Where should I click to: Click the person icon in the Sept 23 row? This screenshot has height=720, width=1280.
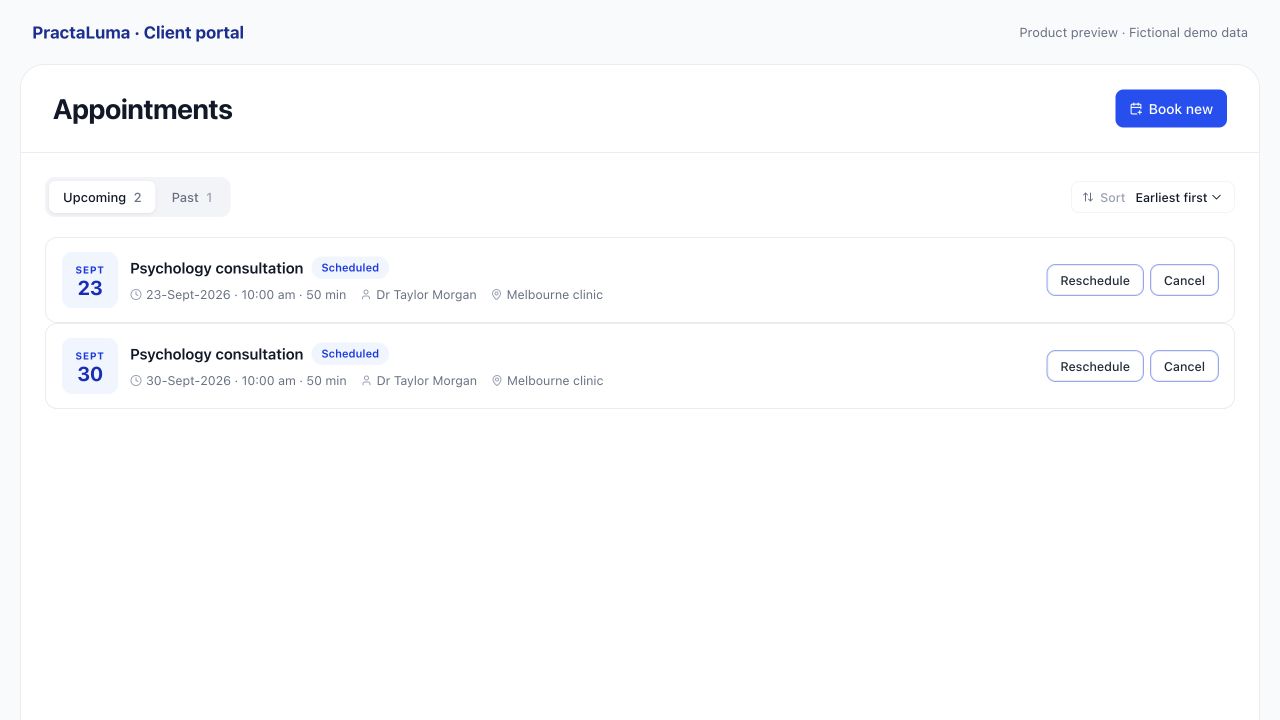coord(366,295)
